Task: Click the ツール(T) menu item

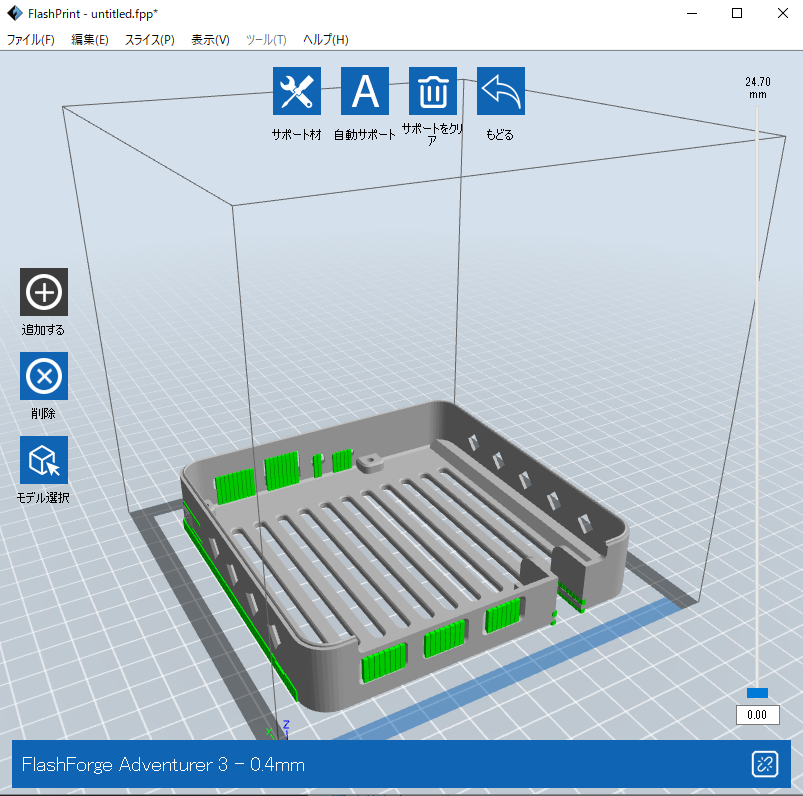Action: tap(266, 40)
